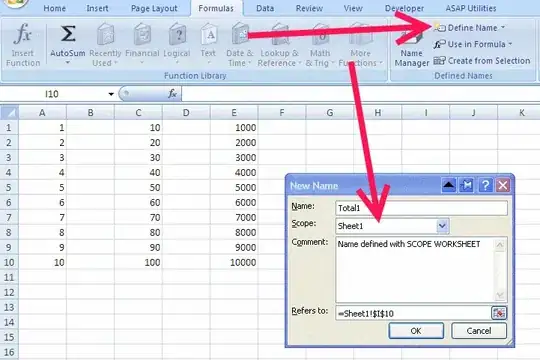Click the AutoSum sigma icon

(x=68, y=34)
